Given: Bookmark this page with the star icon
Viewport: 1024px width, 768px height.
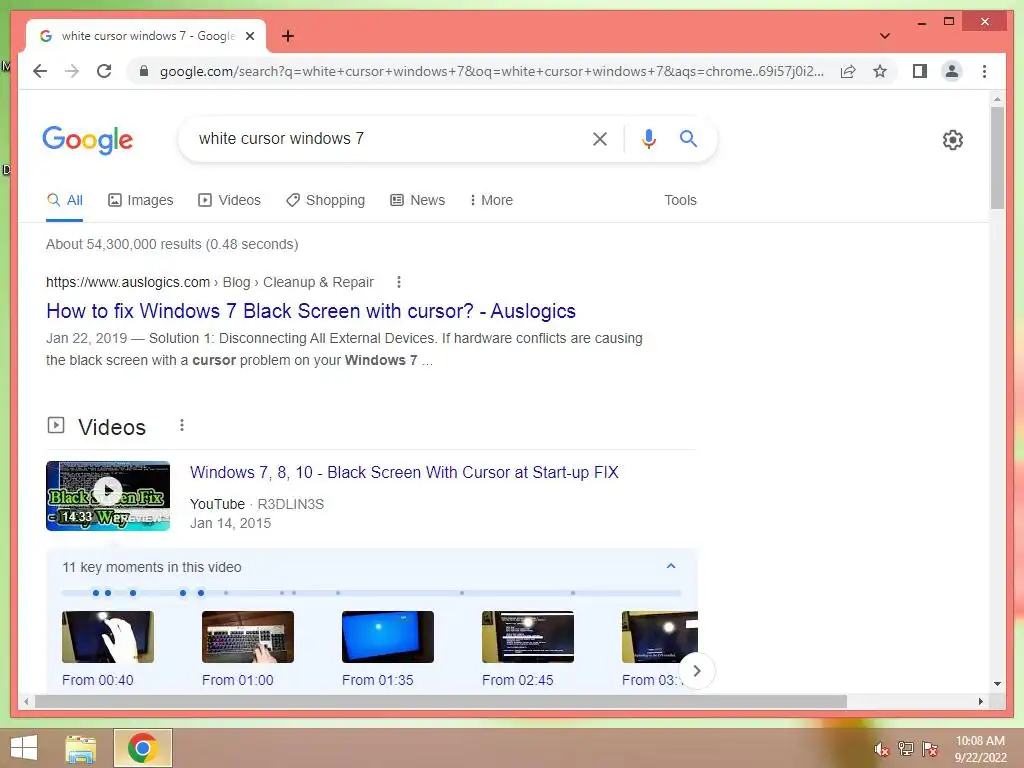Looking at the screenshot, I should pos(880,71).
